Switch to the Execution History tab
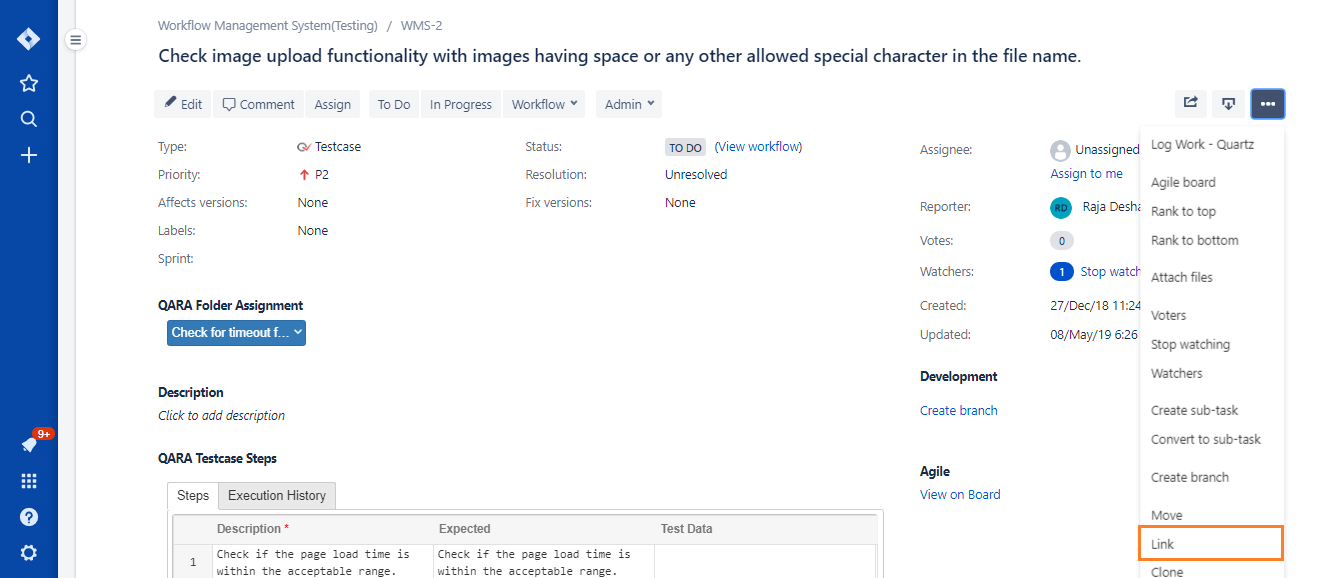 point(277,496)
